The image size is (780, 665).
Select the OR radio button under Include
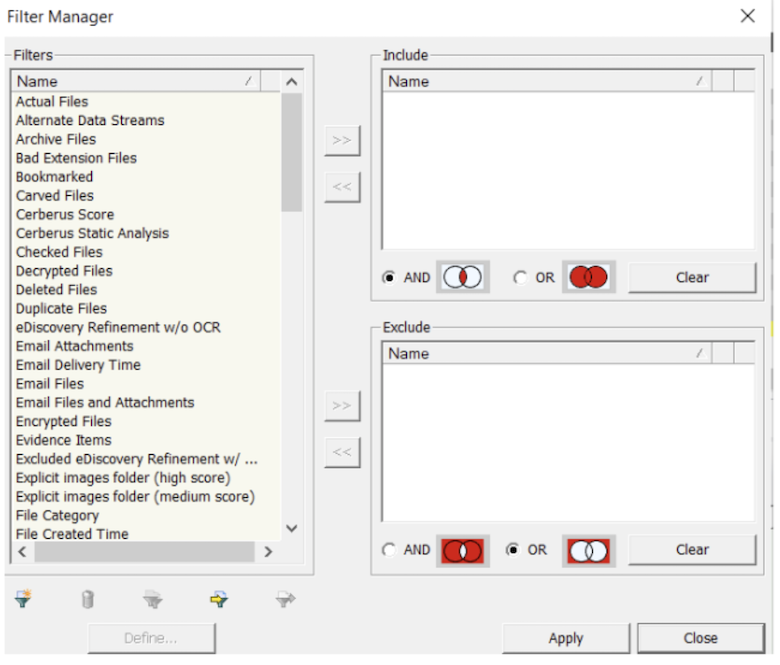(519, 278)
